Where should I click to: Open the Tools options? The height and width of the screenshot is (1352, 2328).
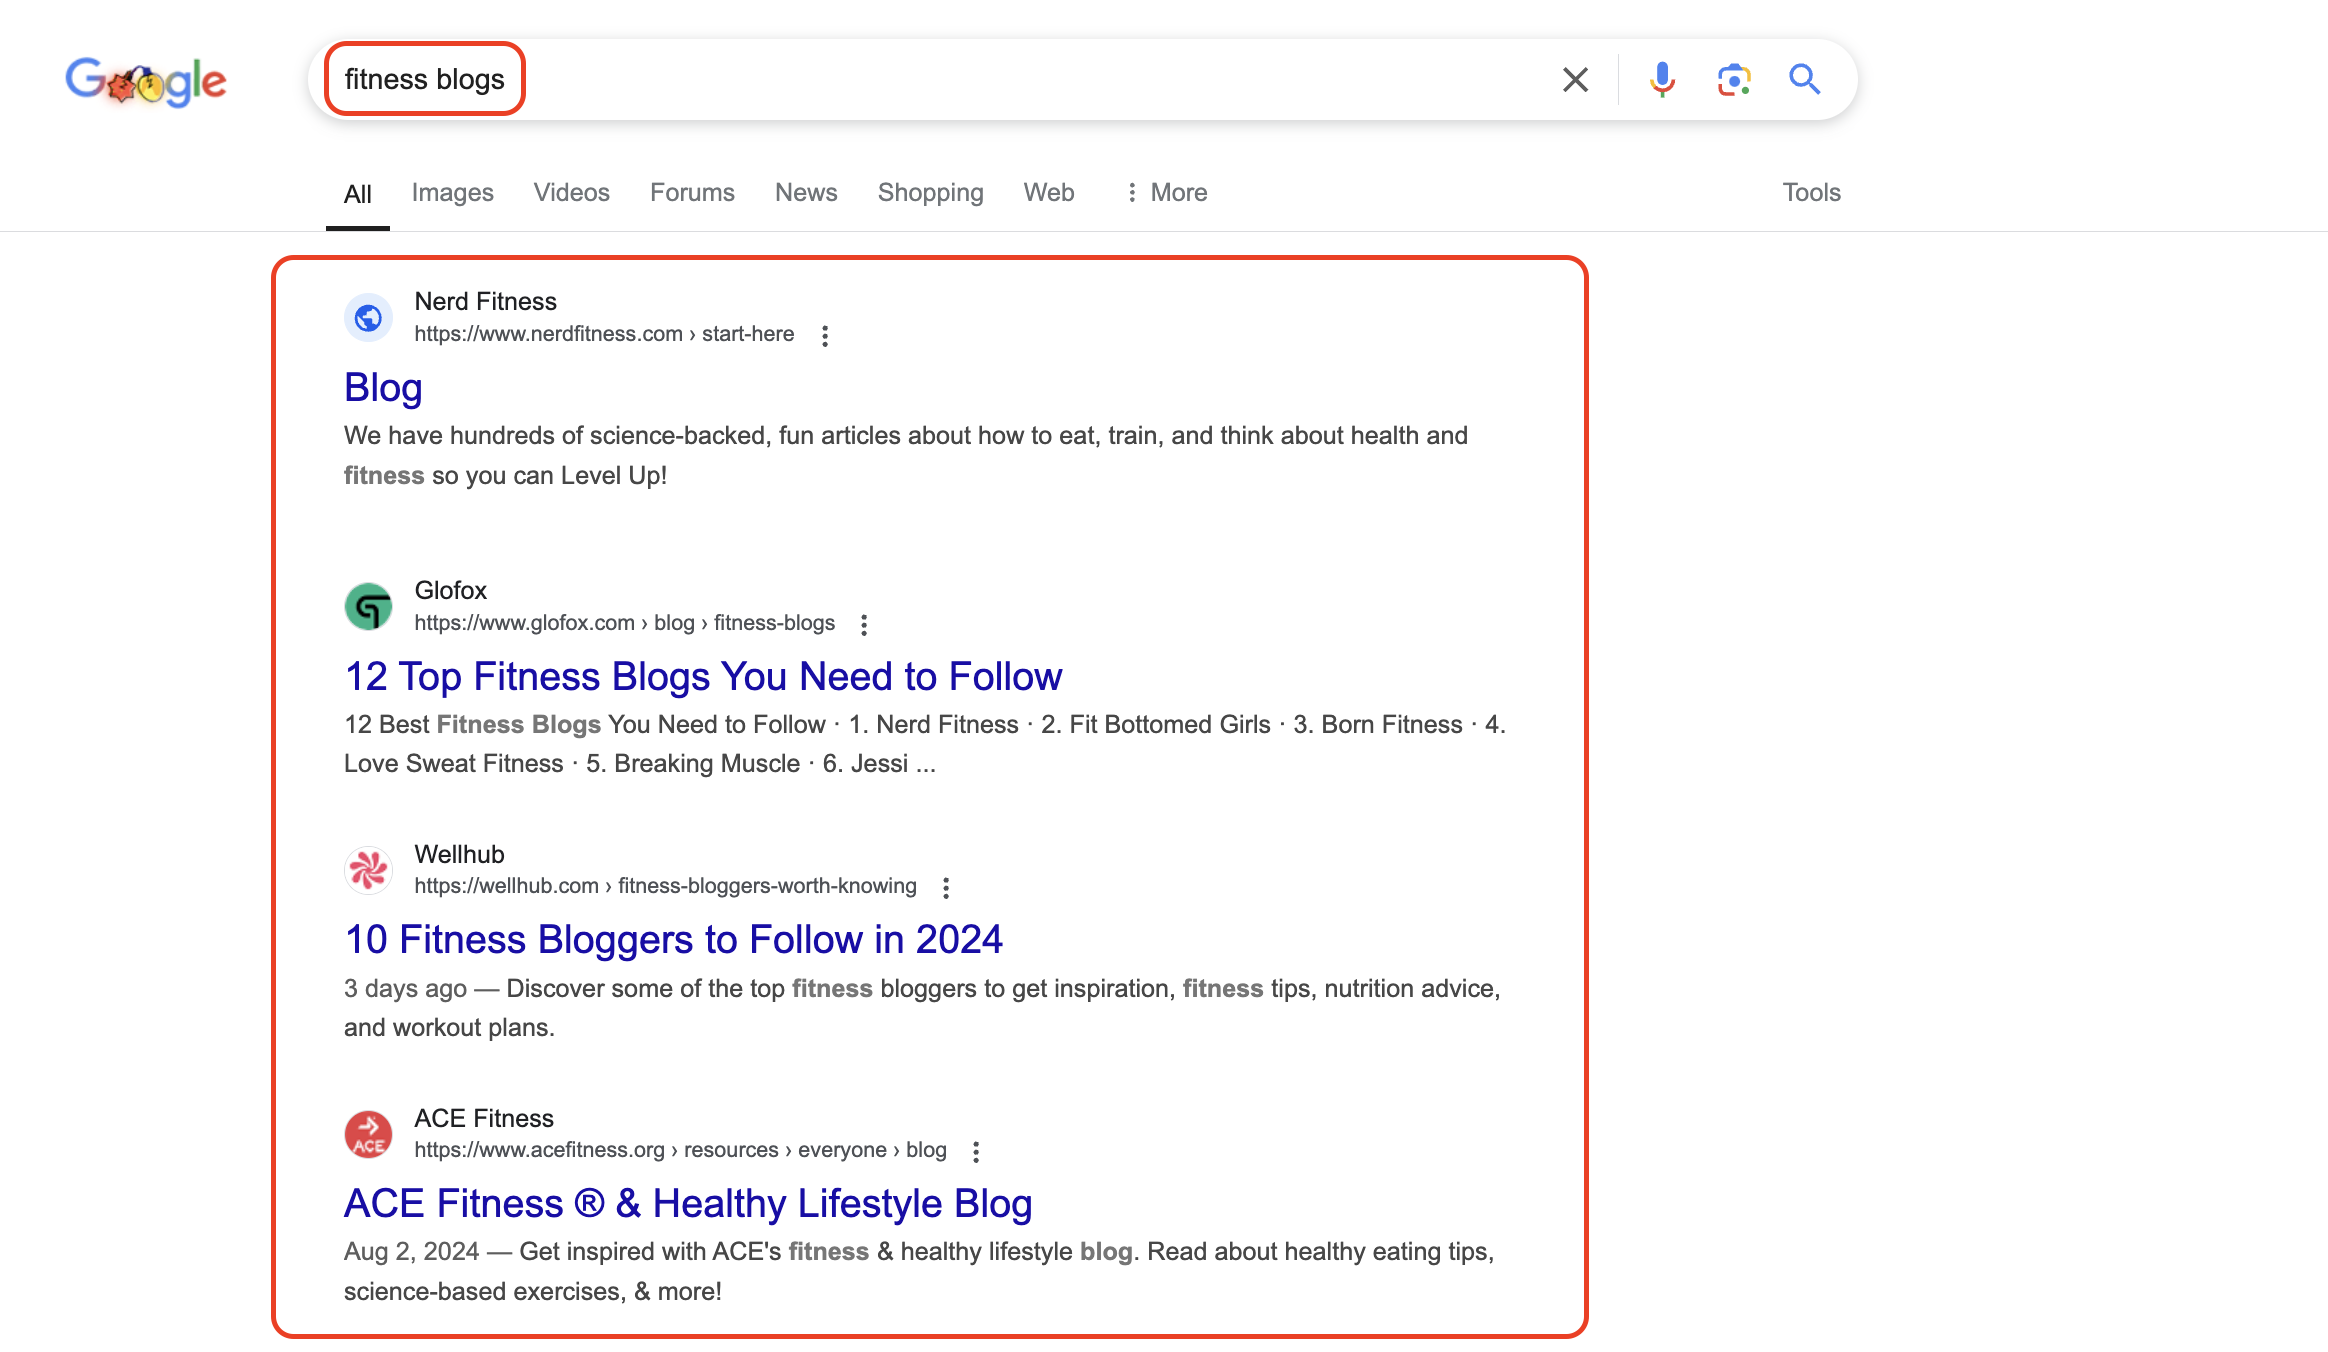coord(1811,192)
